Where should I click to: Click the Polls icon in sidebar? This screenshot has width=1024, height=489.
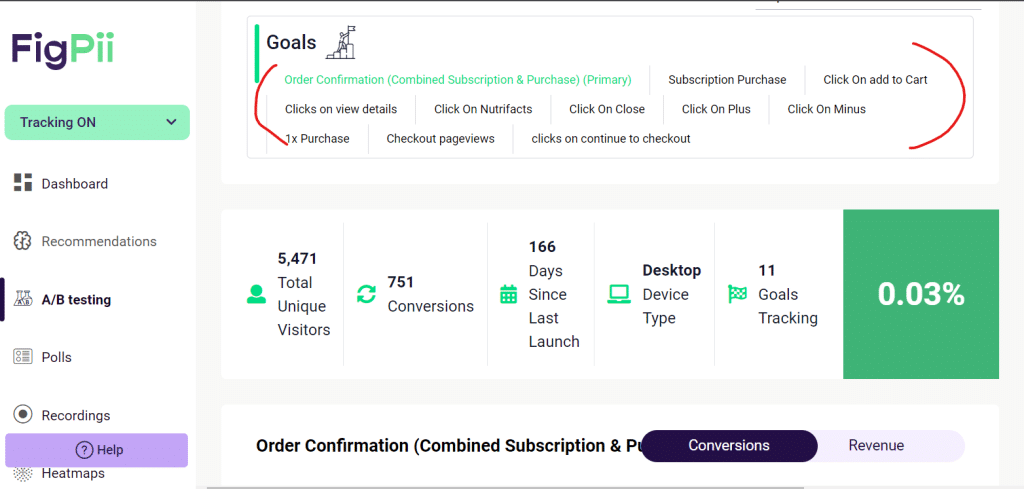22,357
